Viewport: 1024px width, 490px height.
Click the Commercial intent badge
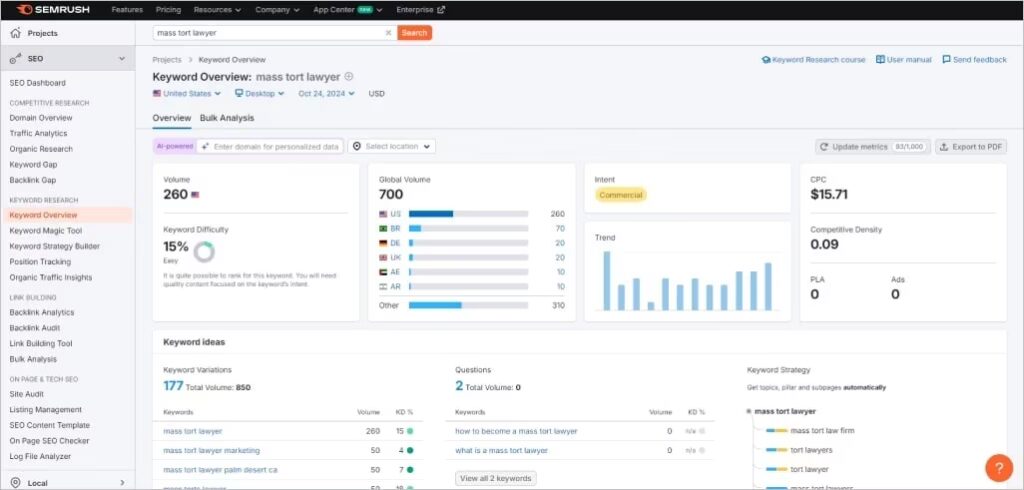pos(620,195)
